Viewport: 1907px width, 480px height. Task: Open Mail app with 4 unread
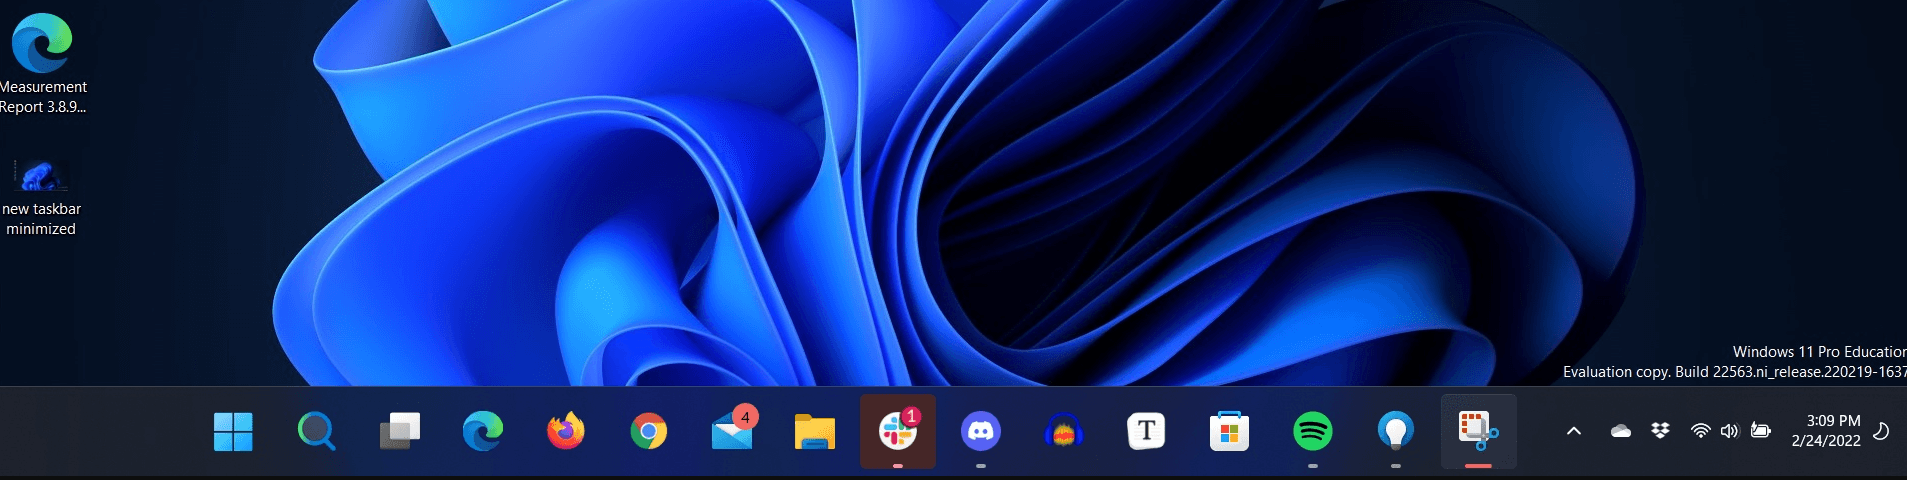coord(734,428)
